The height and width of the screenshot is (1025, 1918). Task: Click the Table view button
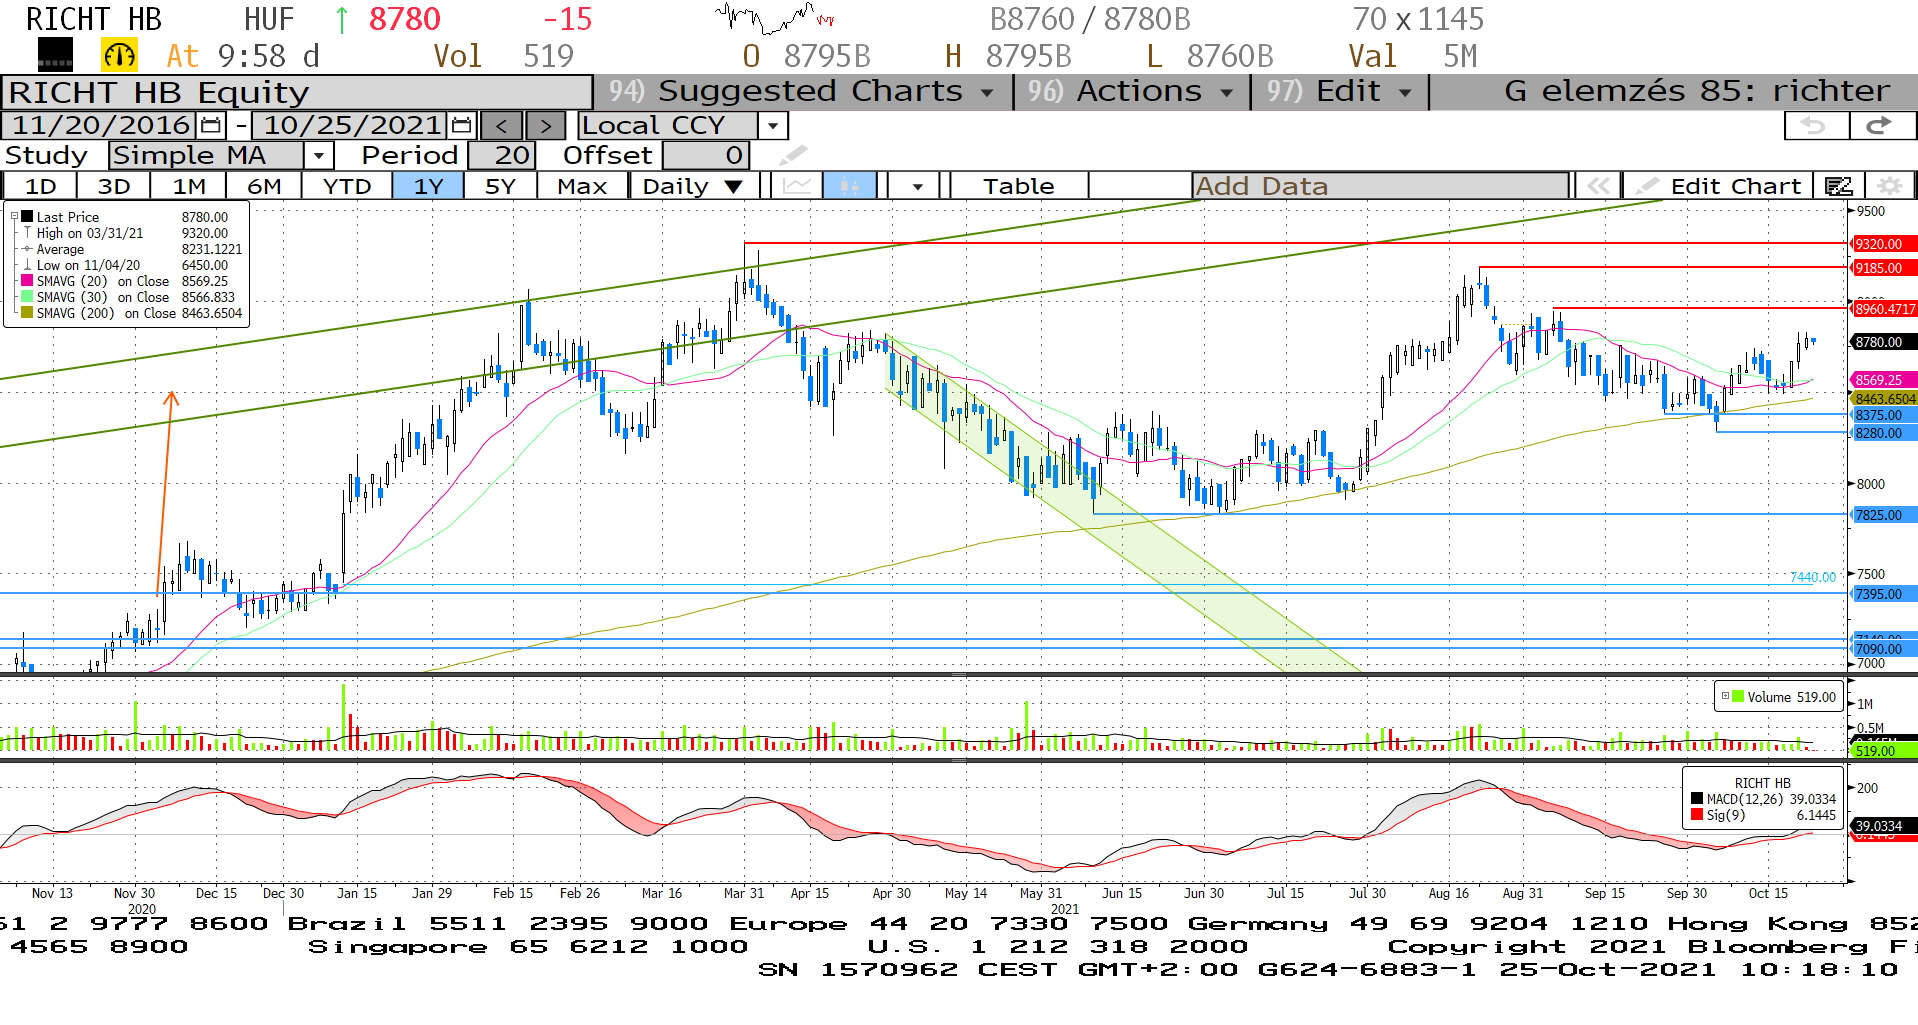click(1018, 186)
